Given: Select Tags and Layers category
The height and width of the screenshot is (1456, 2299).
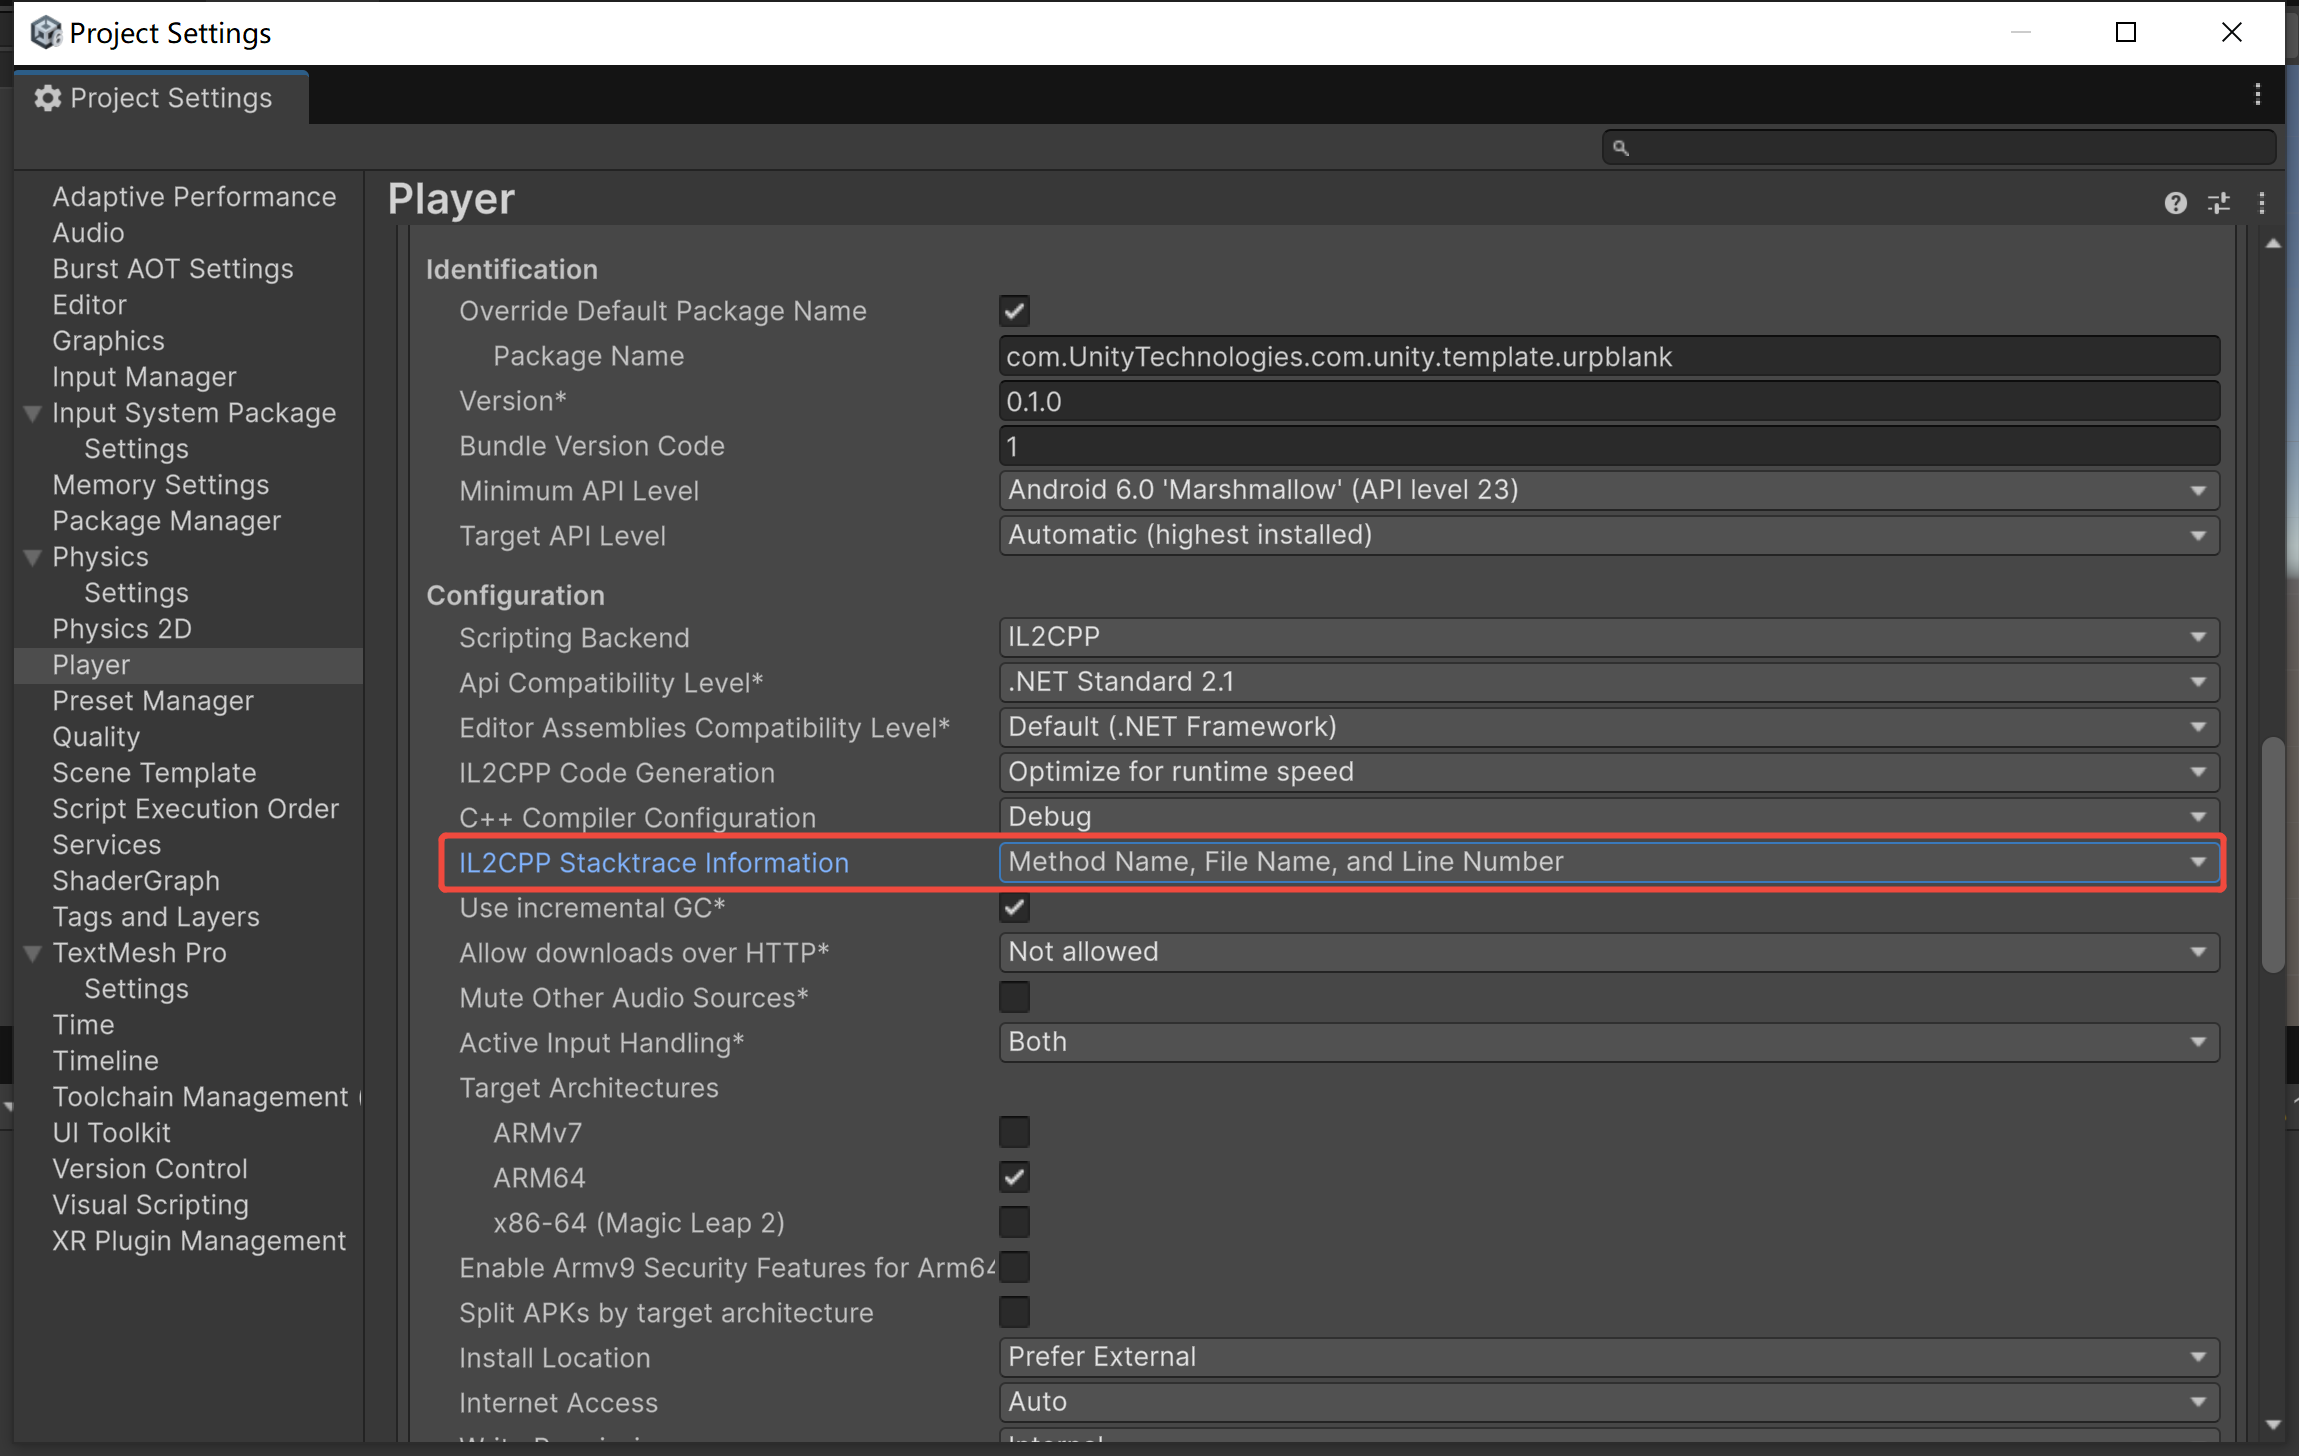Looking at the screenshot, I should click(156, 917).
